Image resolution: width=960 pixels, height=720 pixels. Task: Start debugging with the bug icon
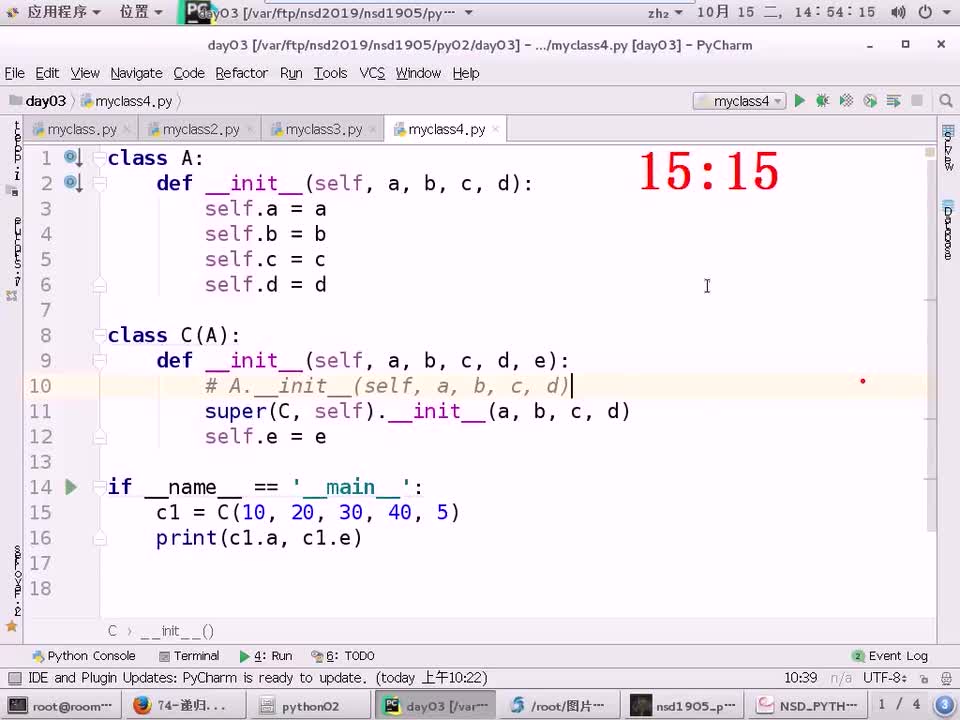click(822, 101)
